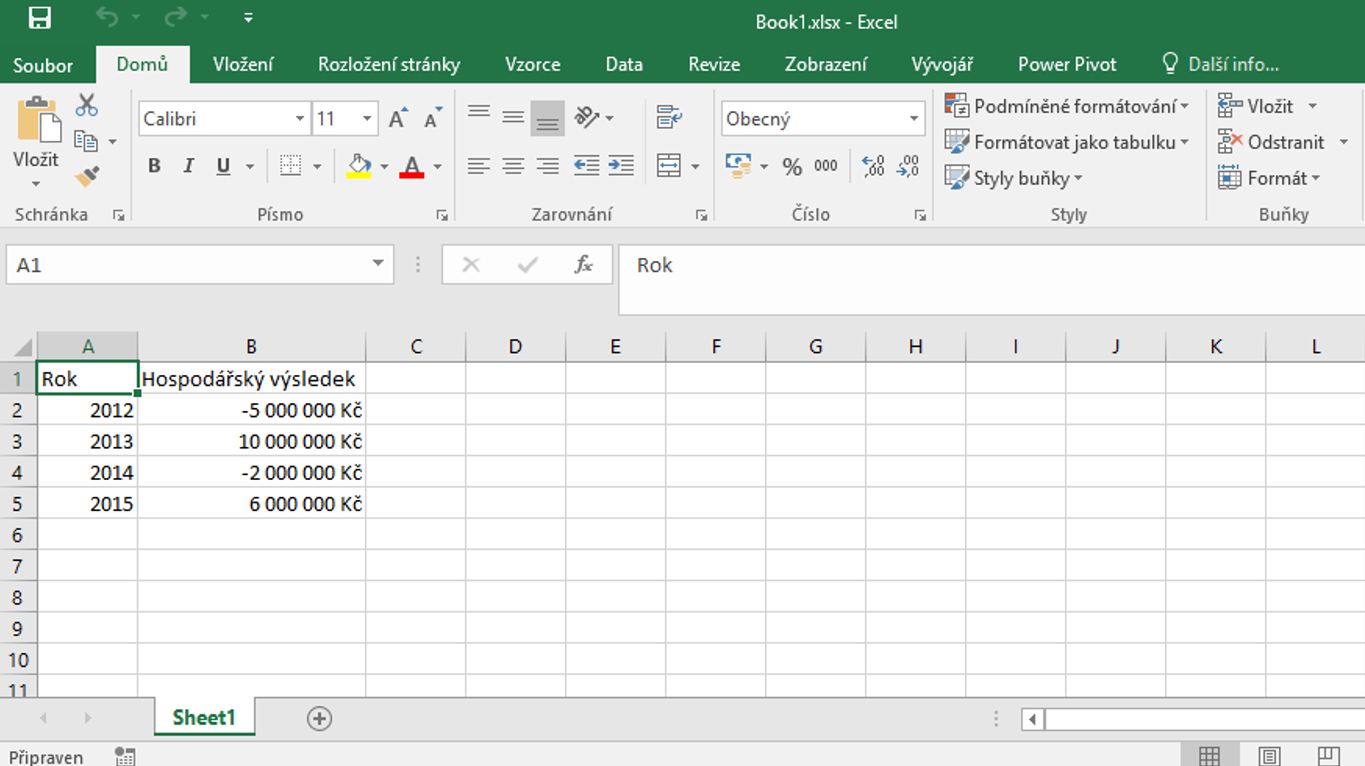
Task: Apply percent style
Action: click(792, 167)
